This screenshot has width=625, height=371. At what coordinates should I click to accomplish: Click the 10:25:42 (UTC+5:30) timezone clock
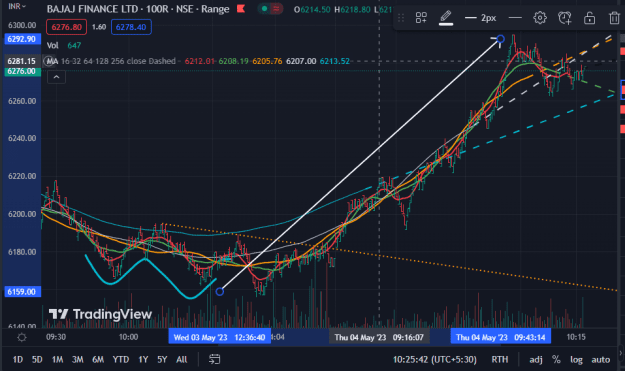coord(434,359)
